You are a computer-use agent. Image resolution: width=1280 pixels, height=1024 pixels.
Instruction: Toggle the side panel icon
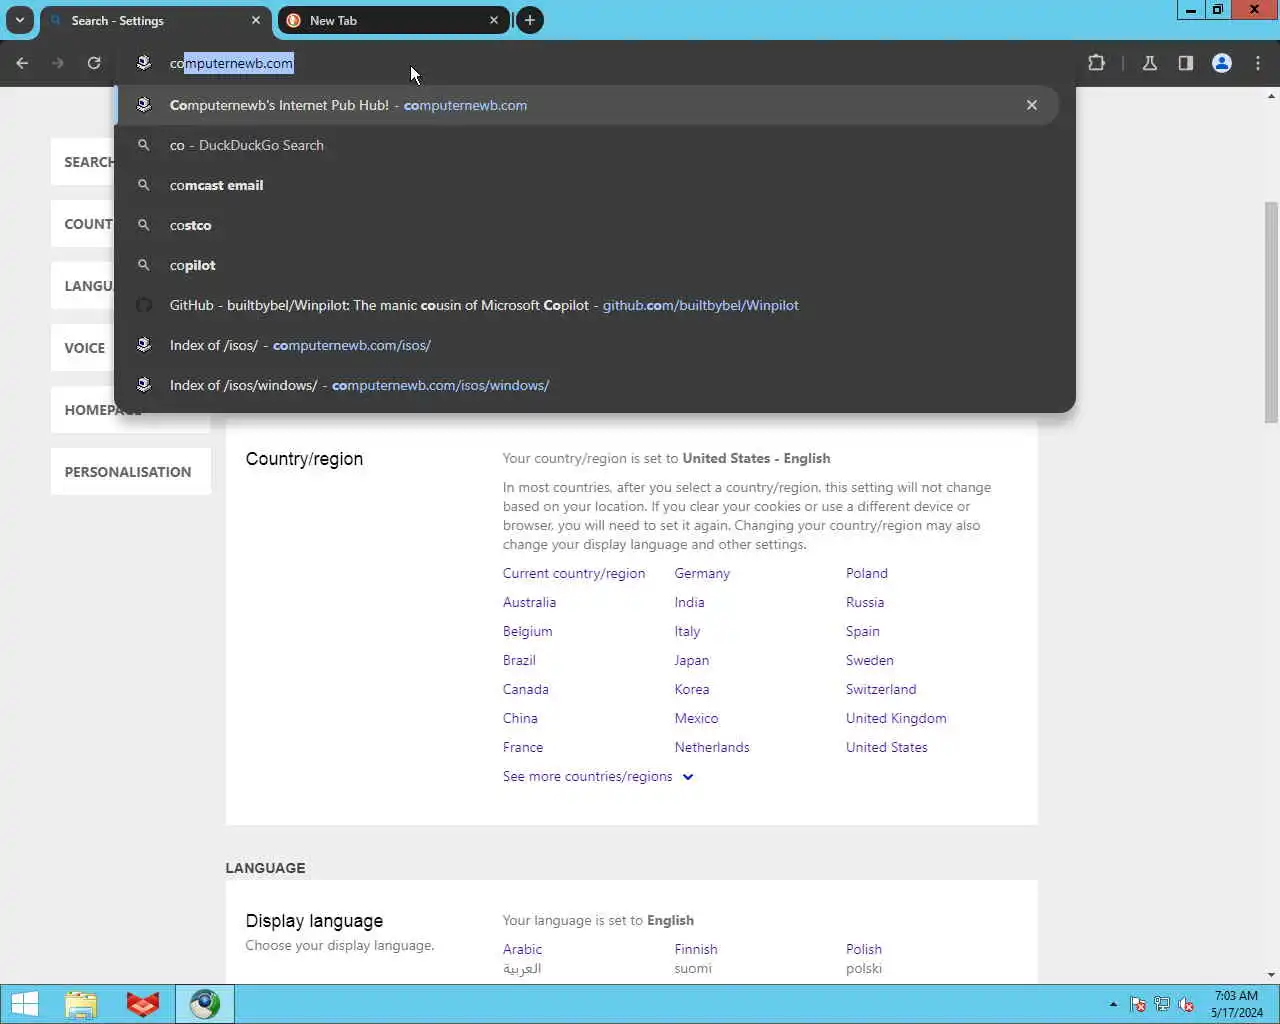click(x=1186, y=63)
